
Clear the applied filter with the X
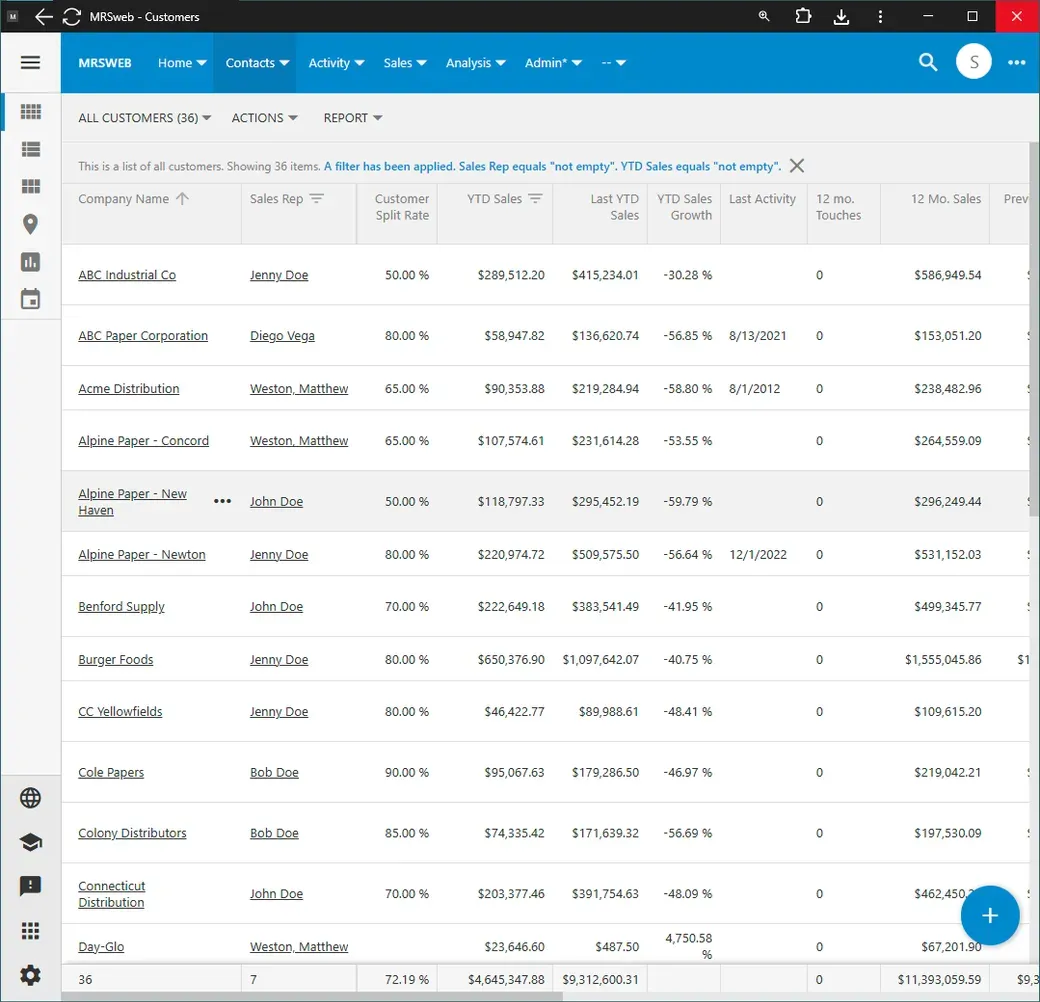797,166
